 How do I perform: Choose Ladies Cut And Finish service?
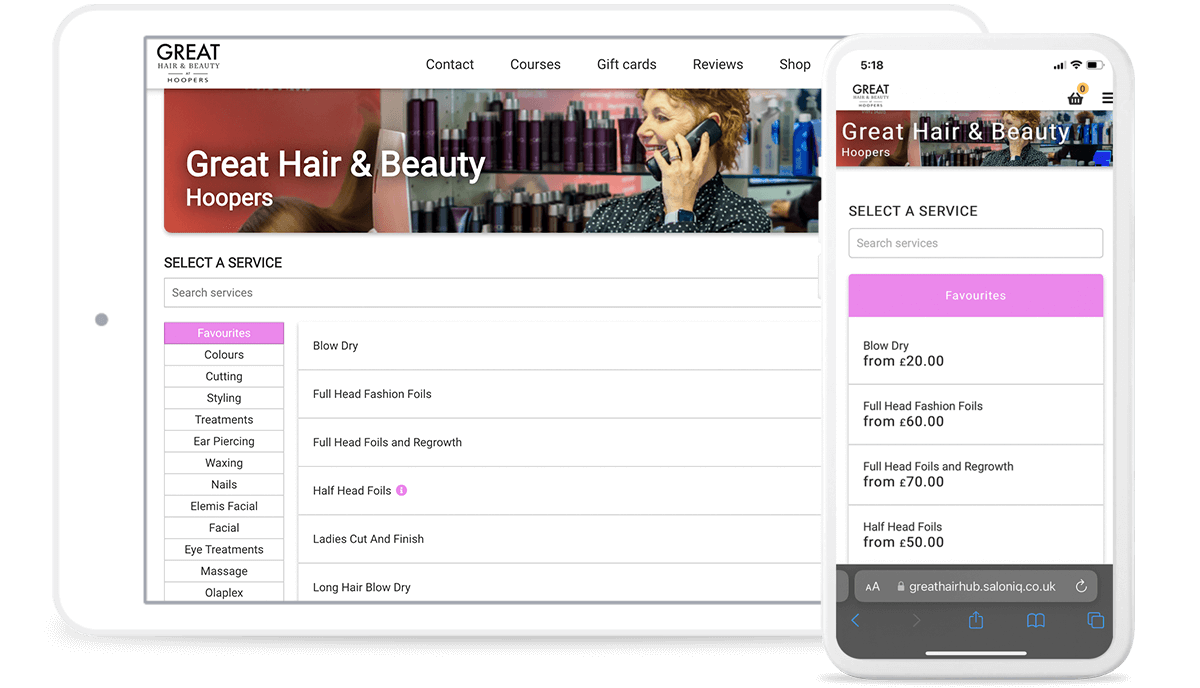(559, 539)
